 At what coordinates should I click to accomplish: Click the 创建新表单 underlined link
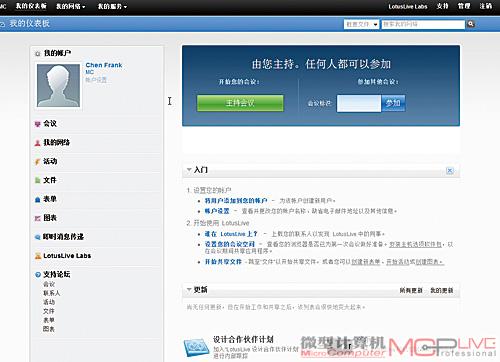pyautogui.click(x=366, y=262)
